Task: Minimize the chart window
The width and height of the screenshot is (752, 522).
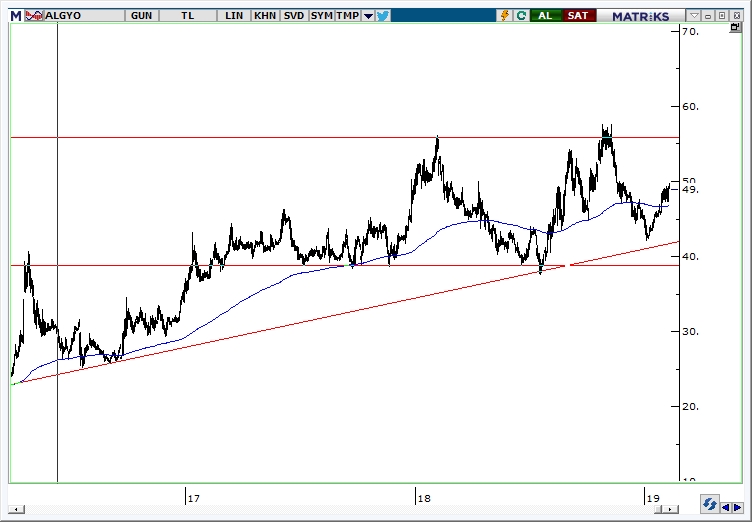Action: [x=708, y=16]
